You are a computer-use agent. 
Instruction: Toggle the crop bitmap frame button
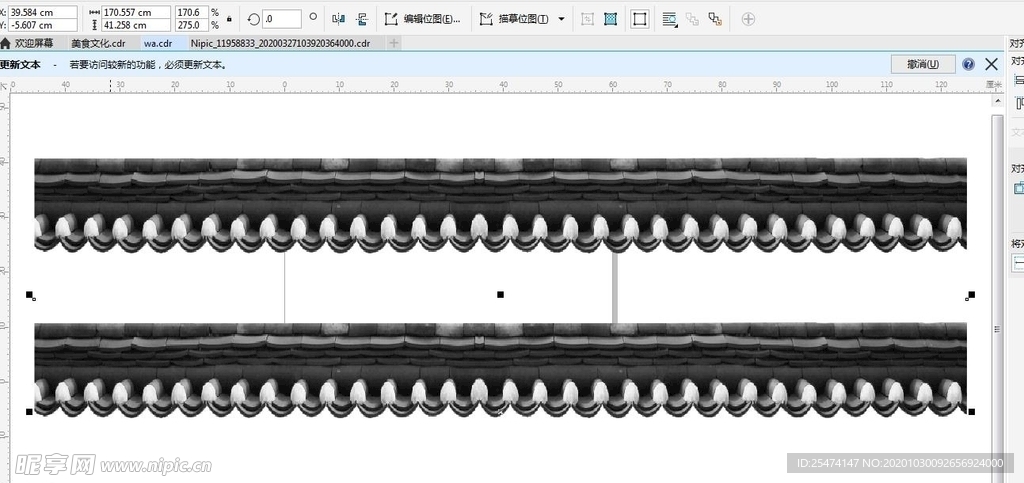640,19
